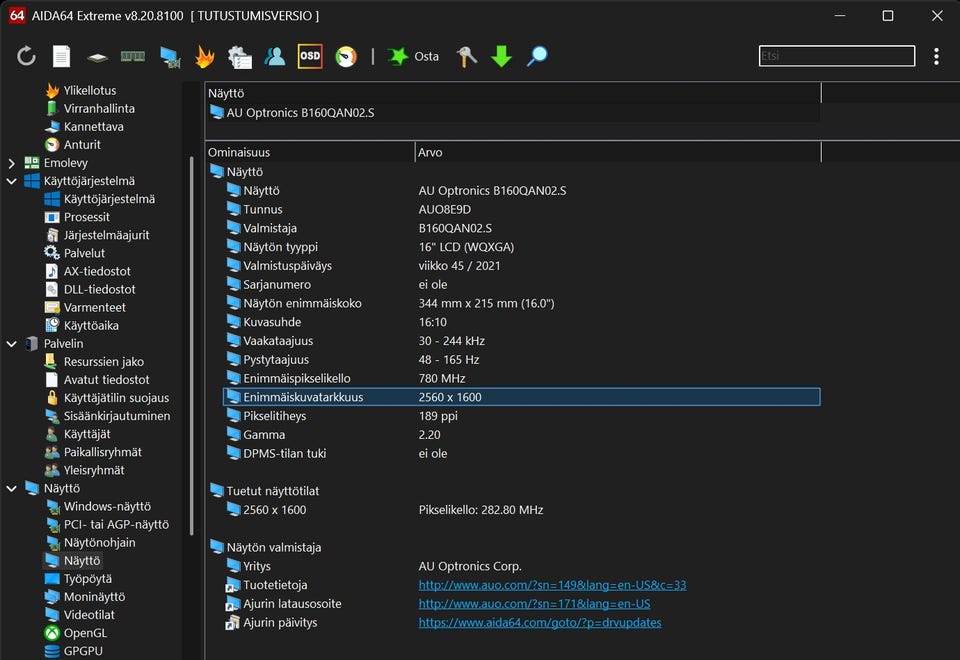
Task: Click the green download arrow icon
Action: coord(502,57)
